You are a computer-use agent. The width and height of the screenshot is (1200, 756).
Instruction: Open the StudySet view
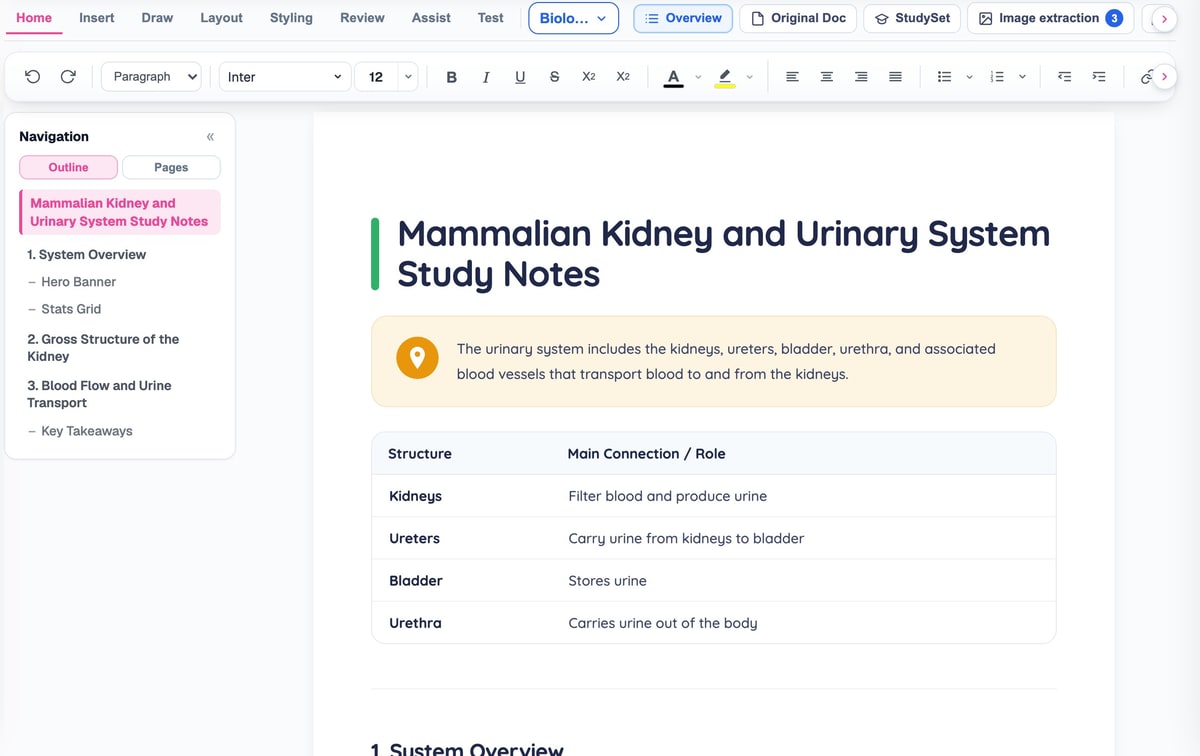[x=913, y=18]
